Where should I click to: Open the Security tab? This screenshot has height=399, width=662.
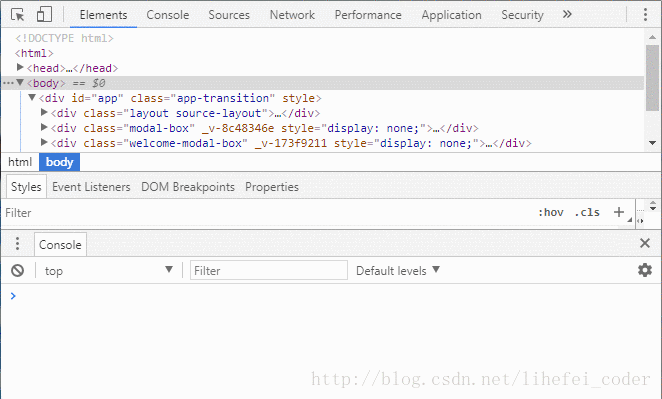(522, 15)
